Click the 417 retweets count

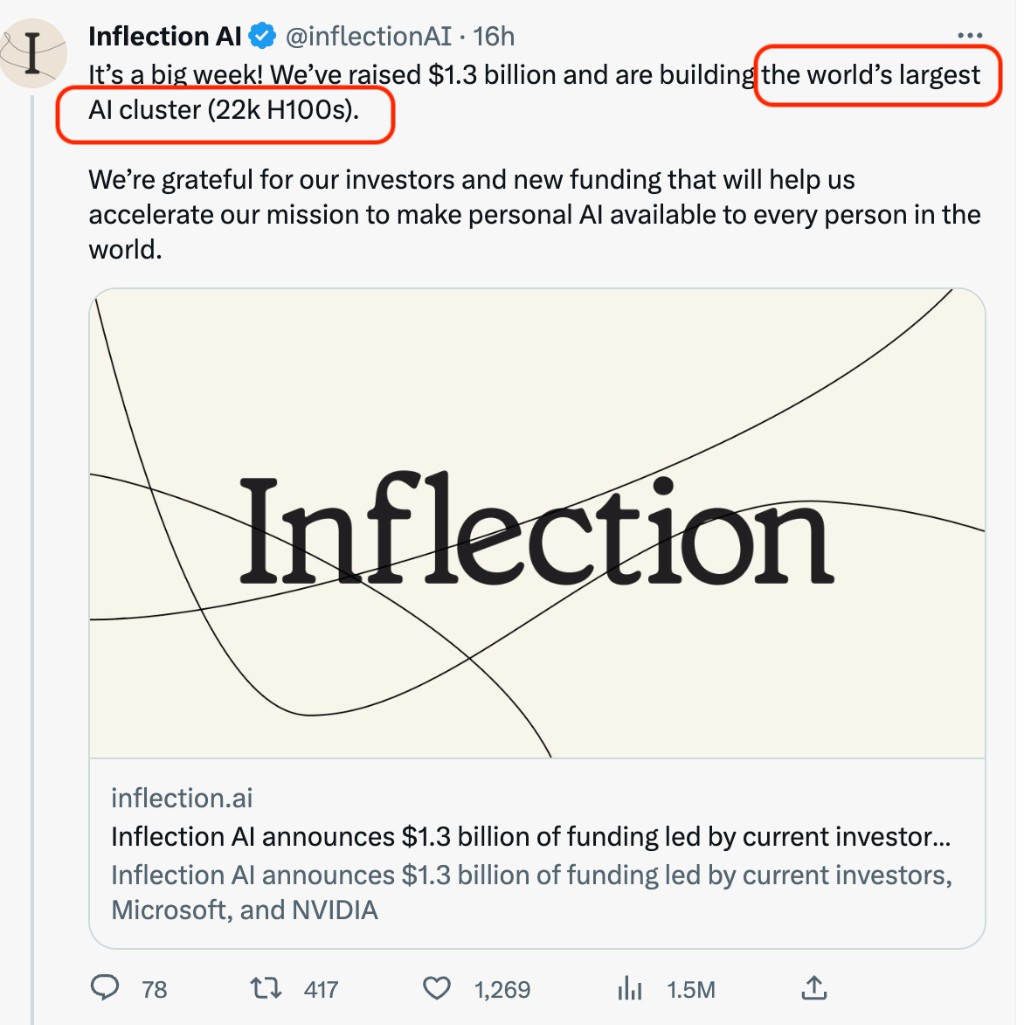(x=320, y=990)
